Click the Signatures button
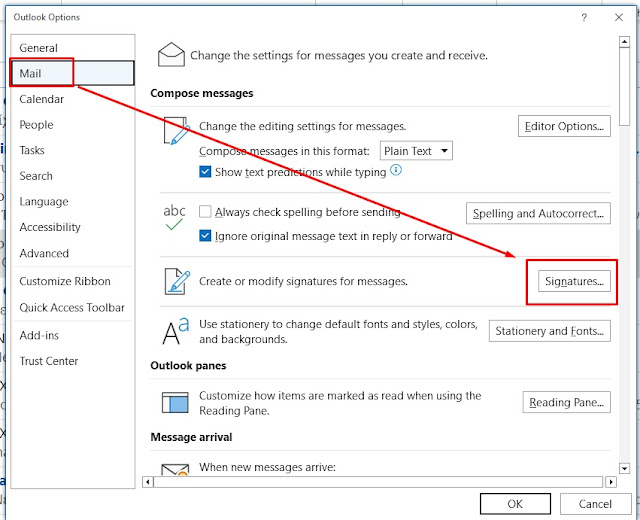The height and width of the screenshot is (520, 640). 574,281
